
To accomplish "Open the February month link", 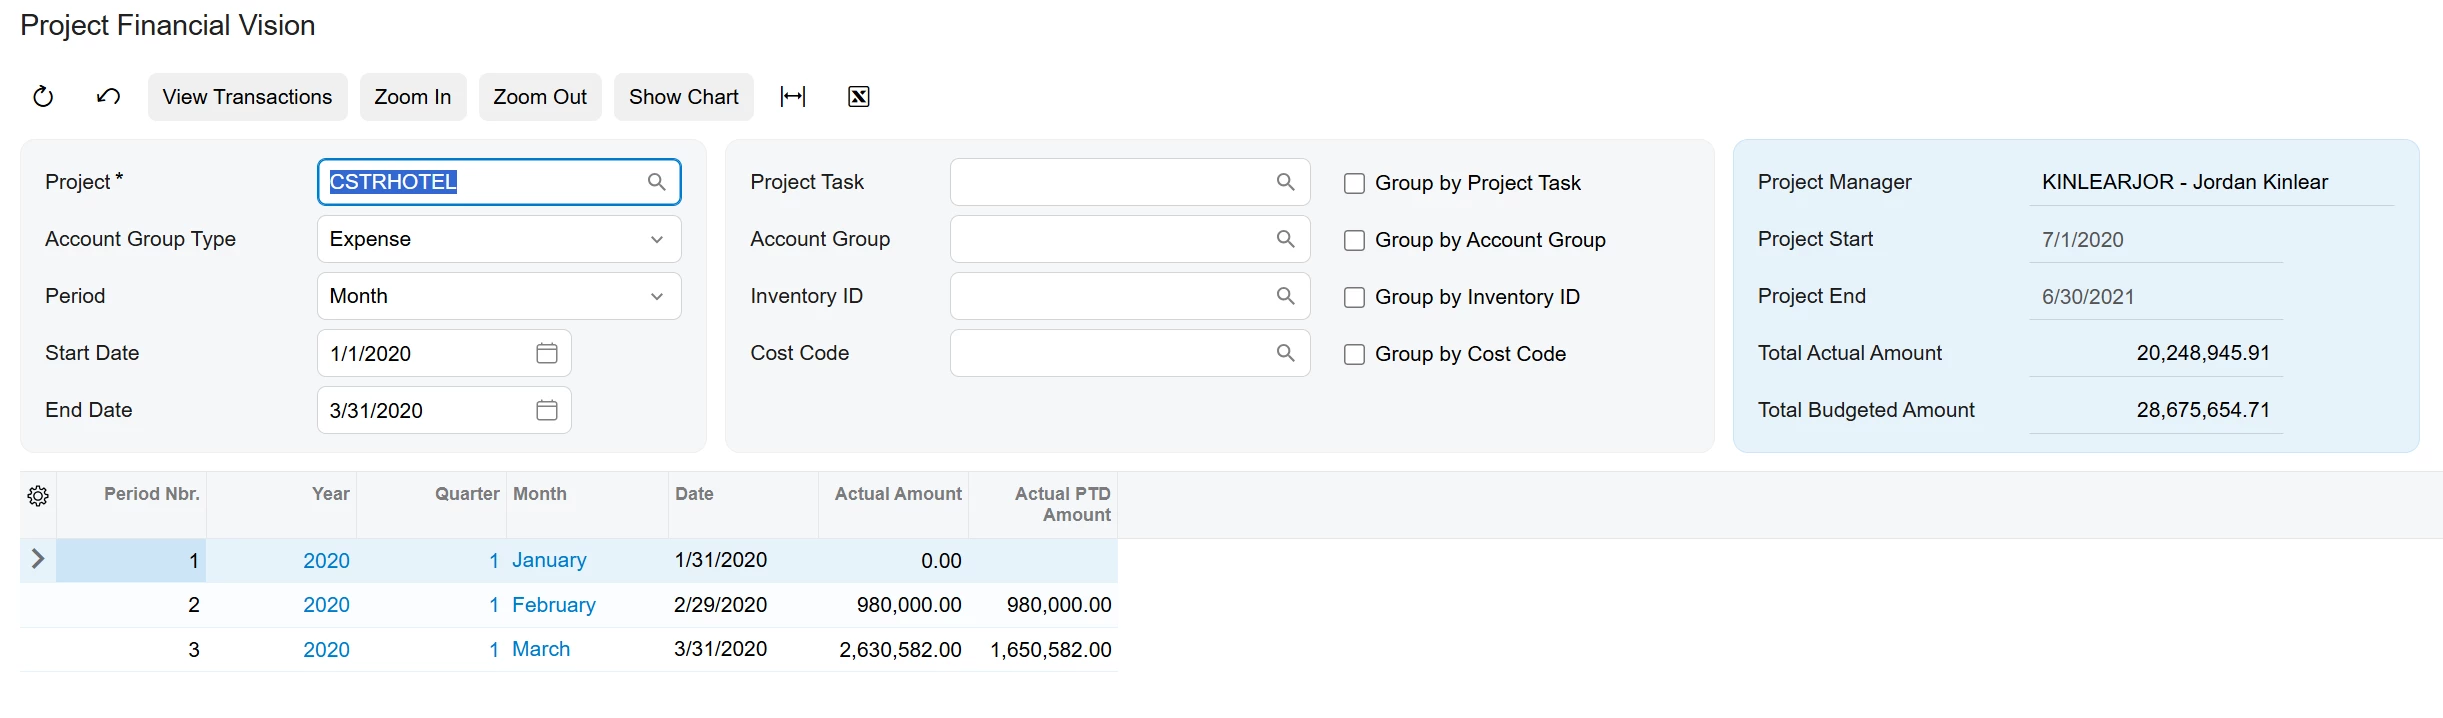I will pos(553,605).
